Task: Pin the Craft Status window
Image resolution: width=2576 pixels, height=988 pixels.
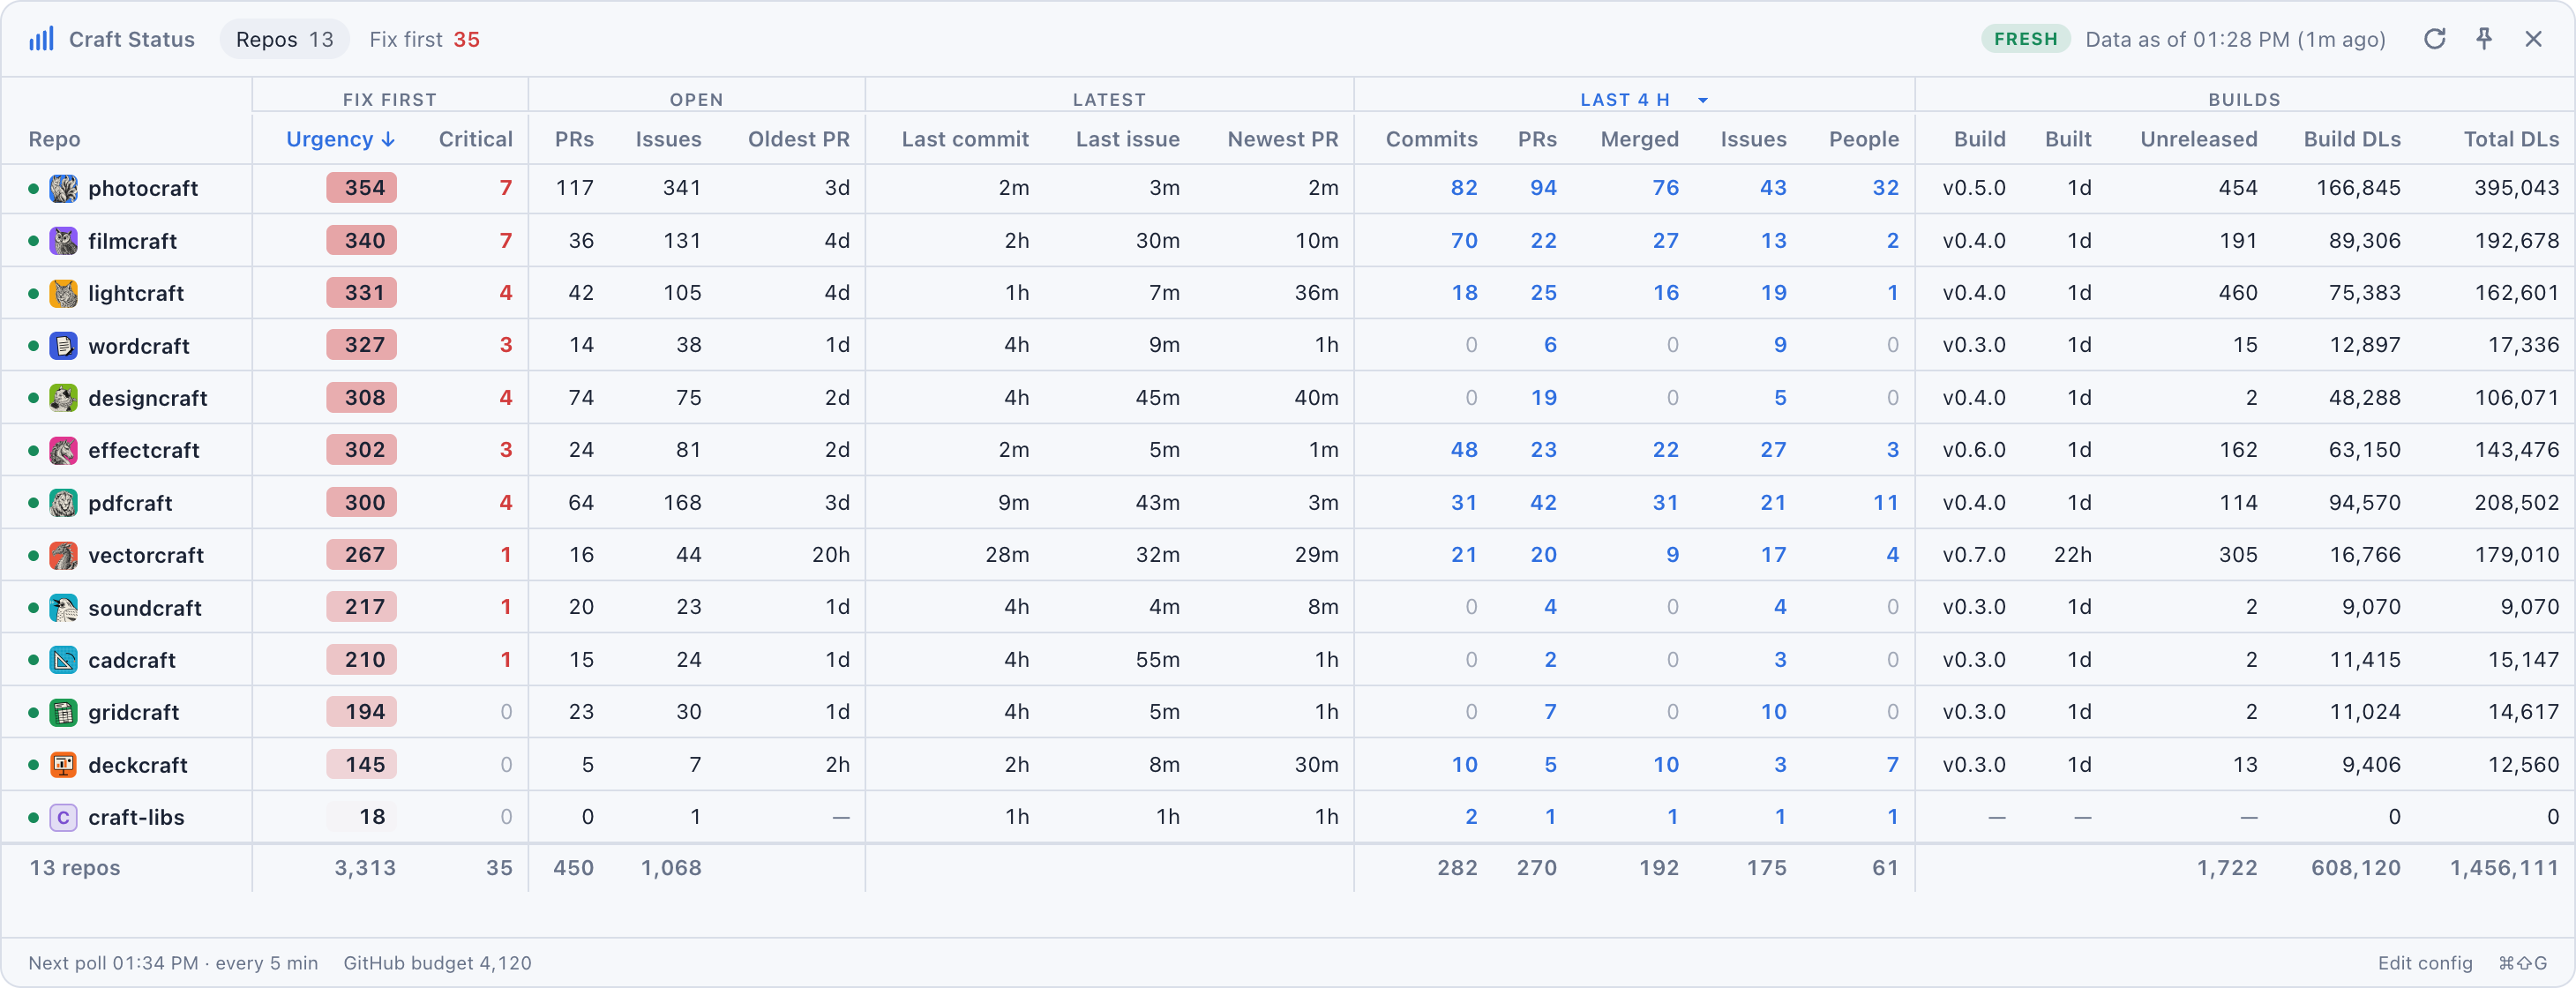Action: tap(2484, 39)
